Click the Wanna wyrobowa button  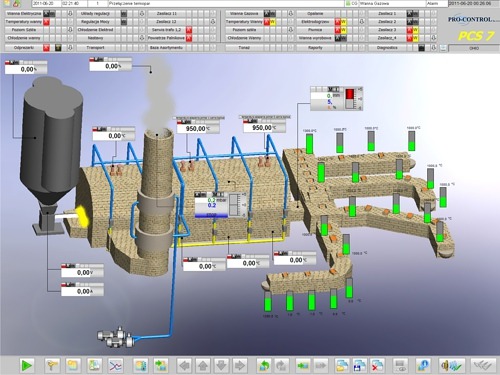(x=315, y=38)
